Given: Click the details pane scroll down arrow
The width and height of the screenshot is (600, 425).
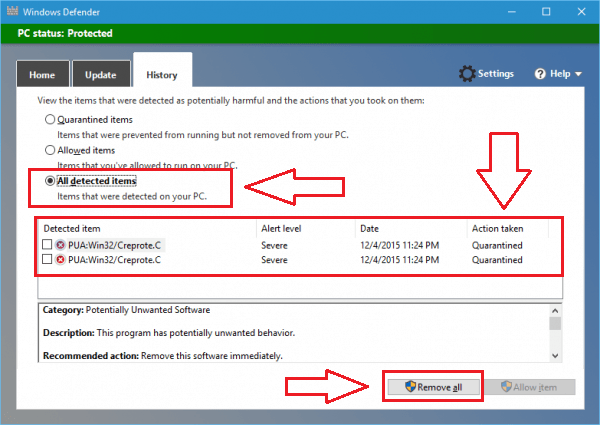Looking at the screenshot, I should [x=555, y=356].
